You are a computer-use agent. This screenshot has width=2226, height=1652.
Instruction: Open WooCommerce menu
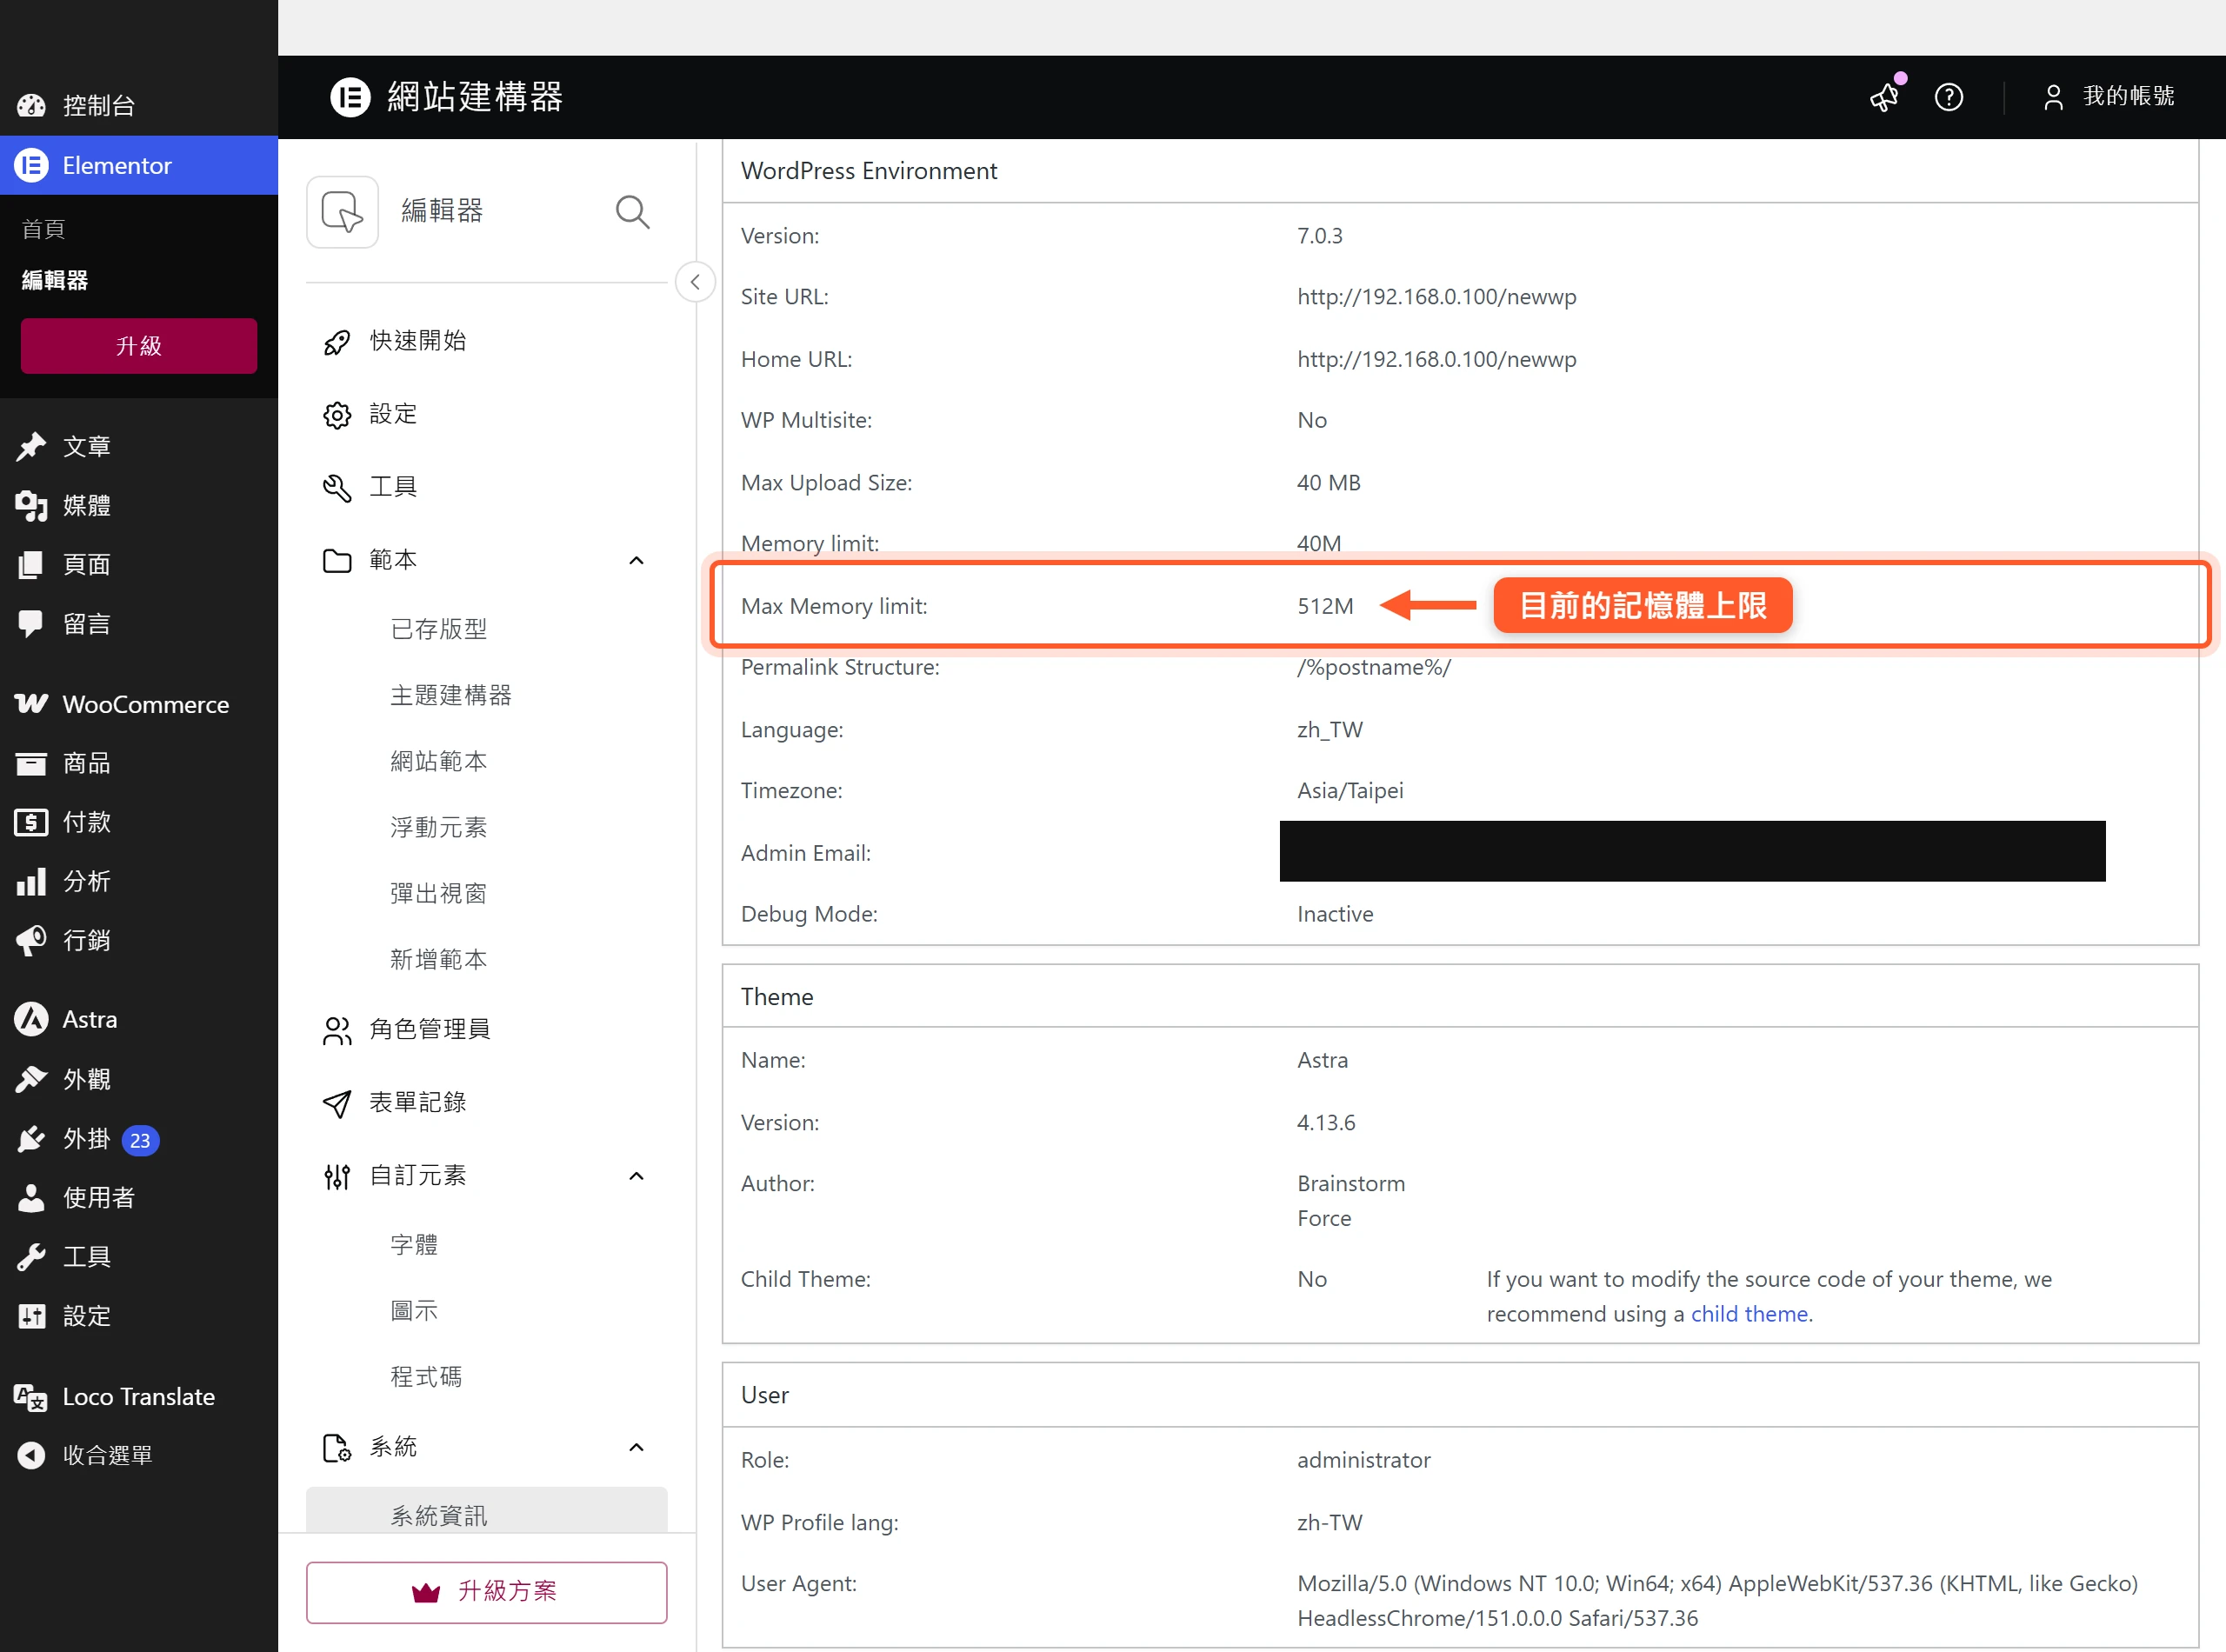(x=139, y=704)
